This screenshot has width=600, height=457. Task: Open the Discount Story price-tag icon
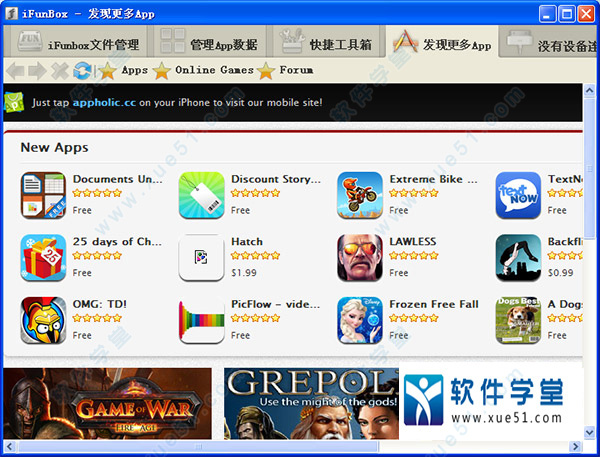click(x=202, y=195)
